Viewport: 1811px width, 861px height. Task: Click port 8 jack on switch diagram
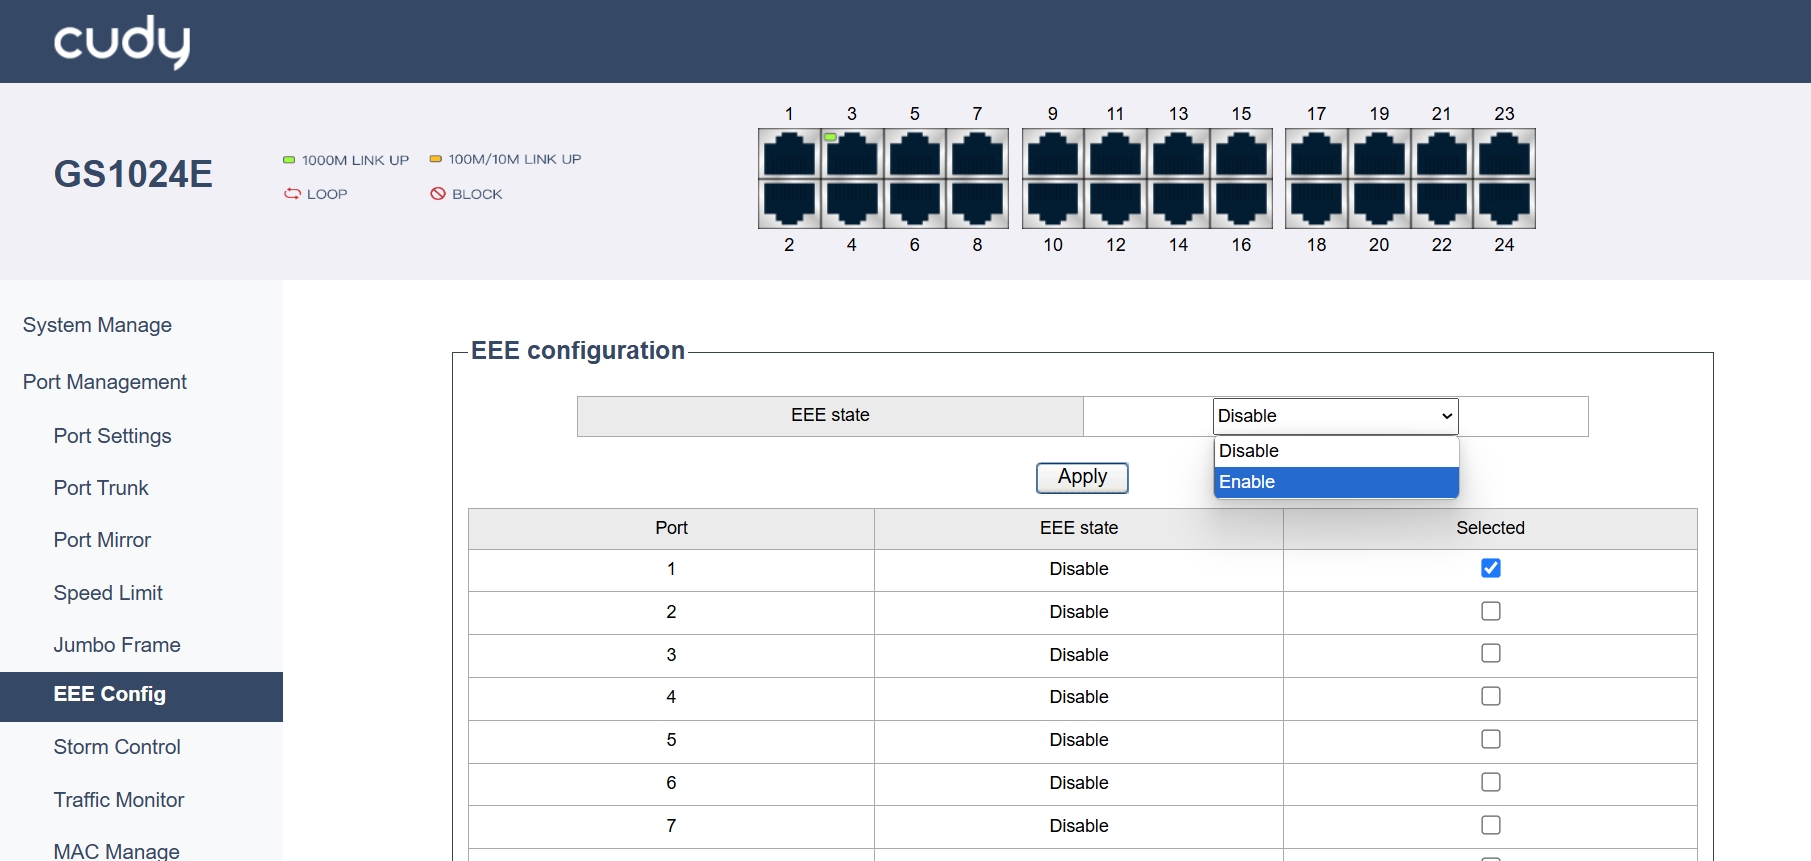click(x=977, y=203)
